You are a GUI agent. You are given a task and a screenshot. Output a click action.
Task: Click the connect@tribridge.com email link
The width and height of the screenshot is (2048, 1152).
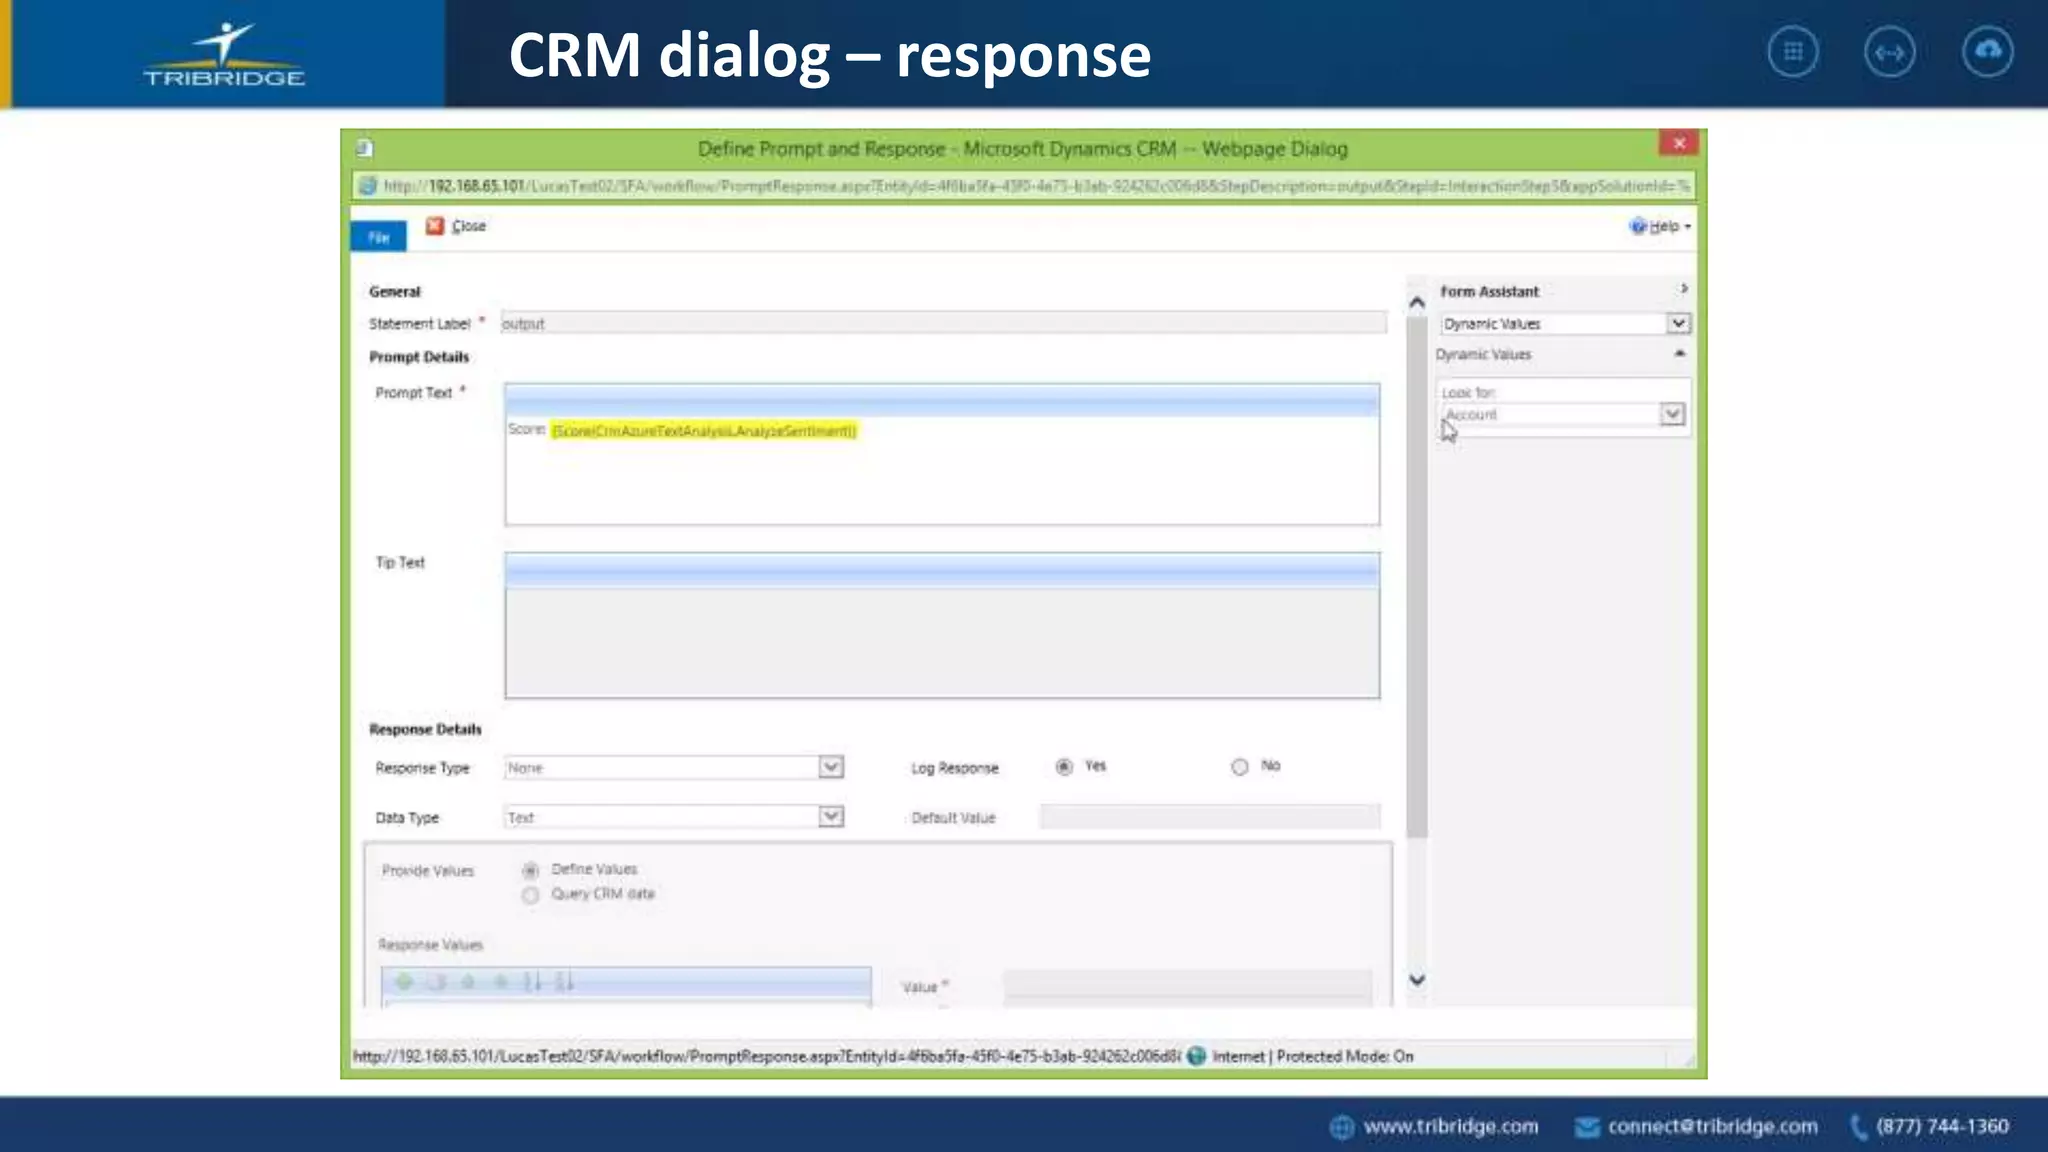click(1712, 1127)
